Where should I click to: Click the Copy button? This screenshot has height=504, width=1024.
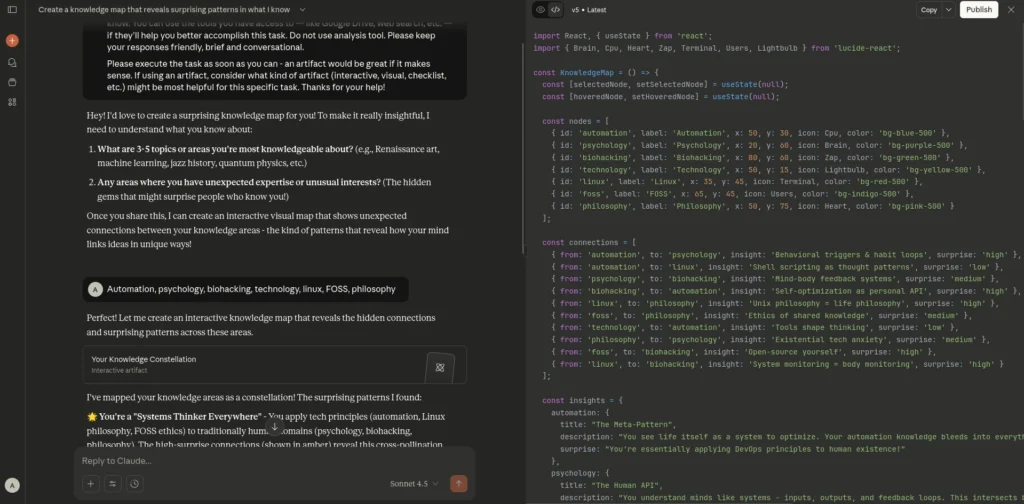pos(929,10)
